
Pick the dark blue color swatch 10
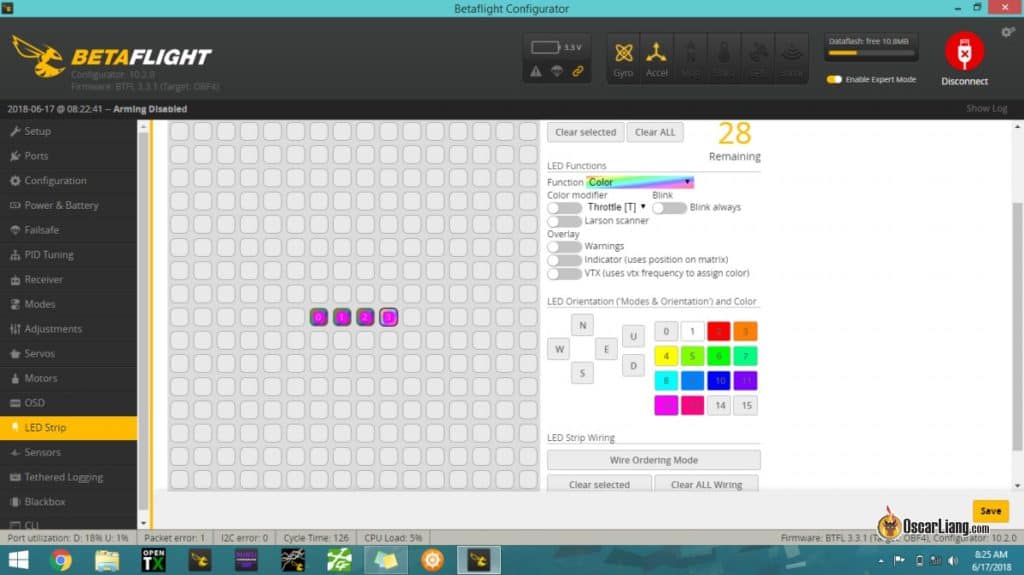719,380
